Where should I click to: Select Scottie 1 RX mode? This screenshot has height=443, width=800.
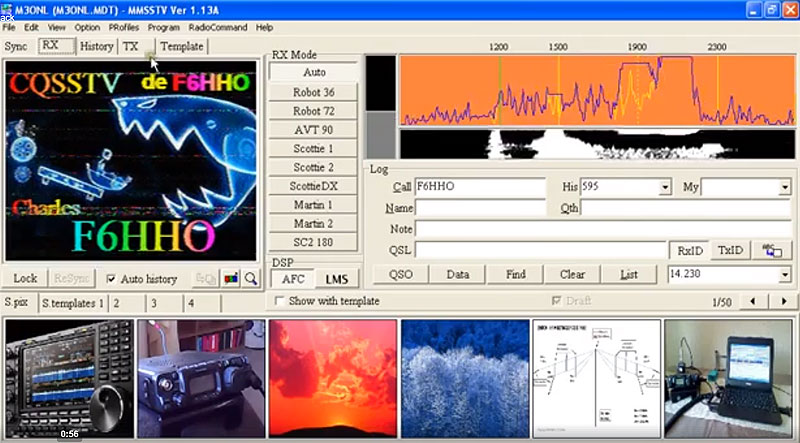[313, 148]
